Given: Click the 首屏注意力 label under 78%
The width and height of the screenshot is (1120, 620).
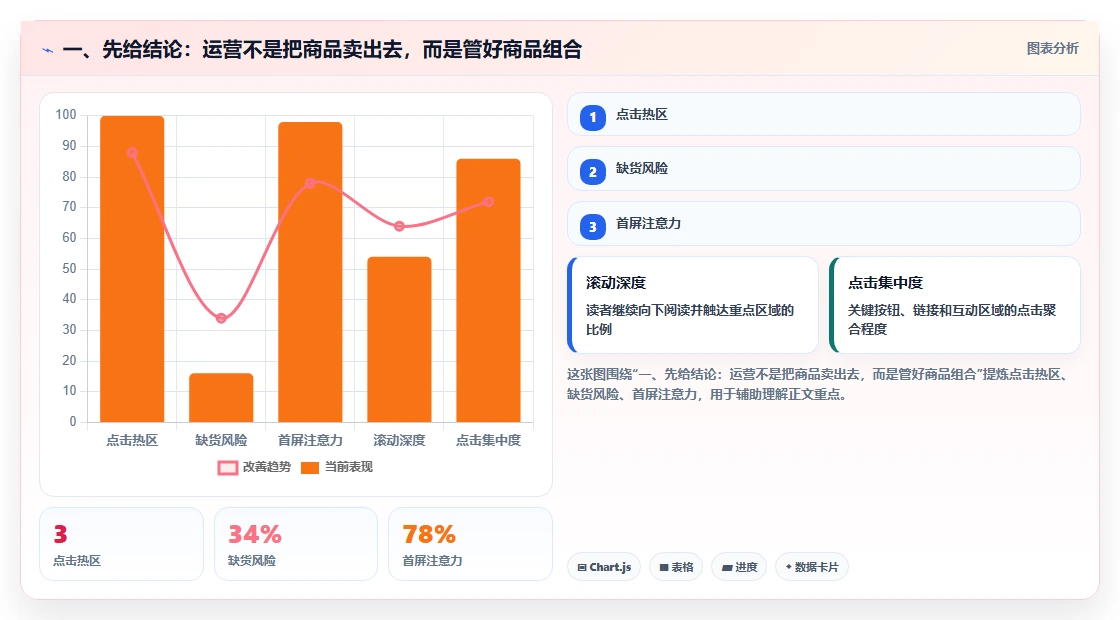Looking at the screenshot, I should pyautogui.click(x=432, y=561).
